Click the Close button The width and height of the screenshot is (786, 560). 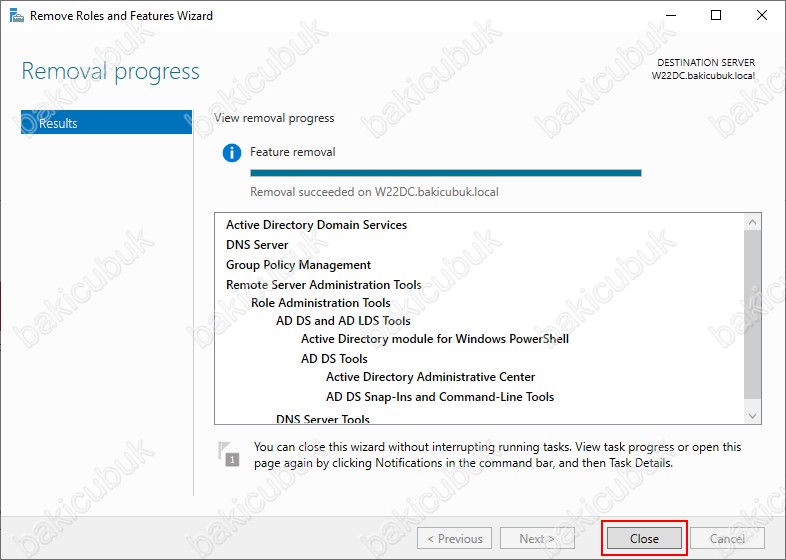(644, 538)
